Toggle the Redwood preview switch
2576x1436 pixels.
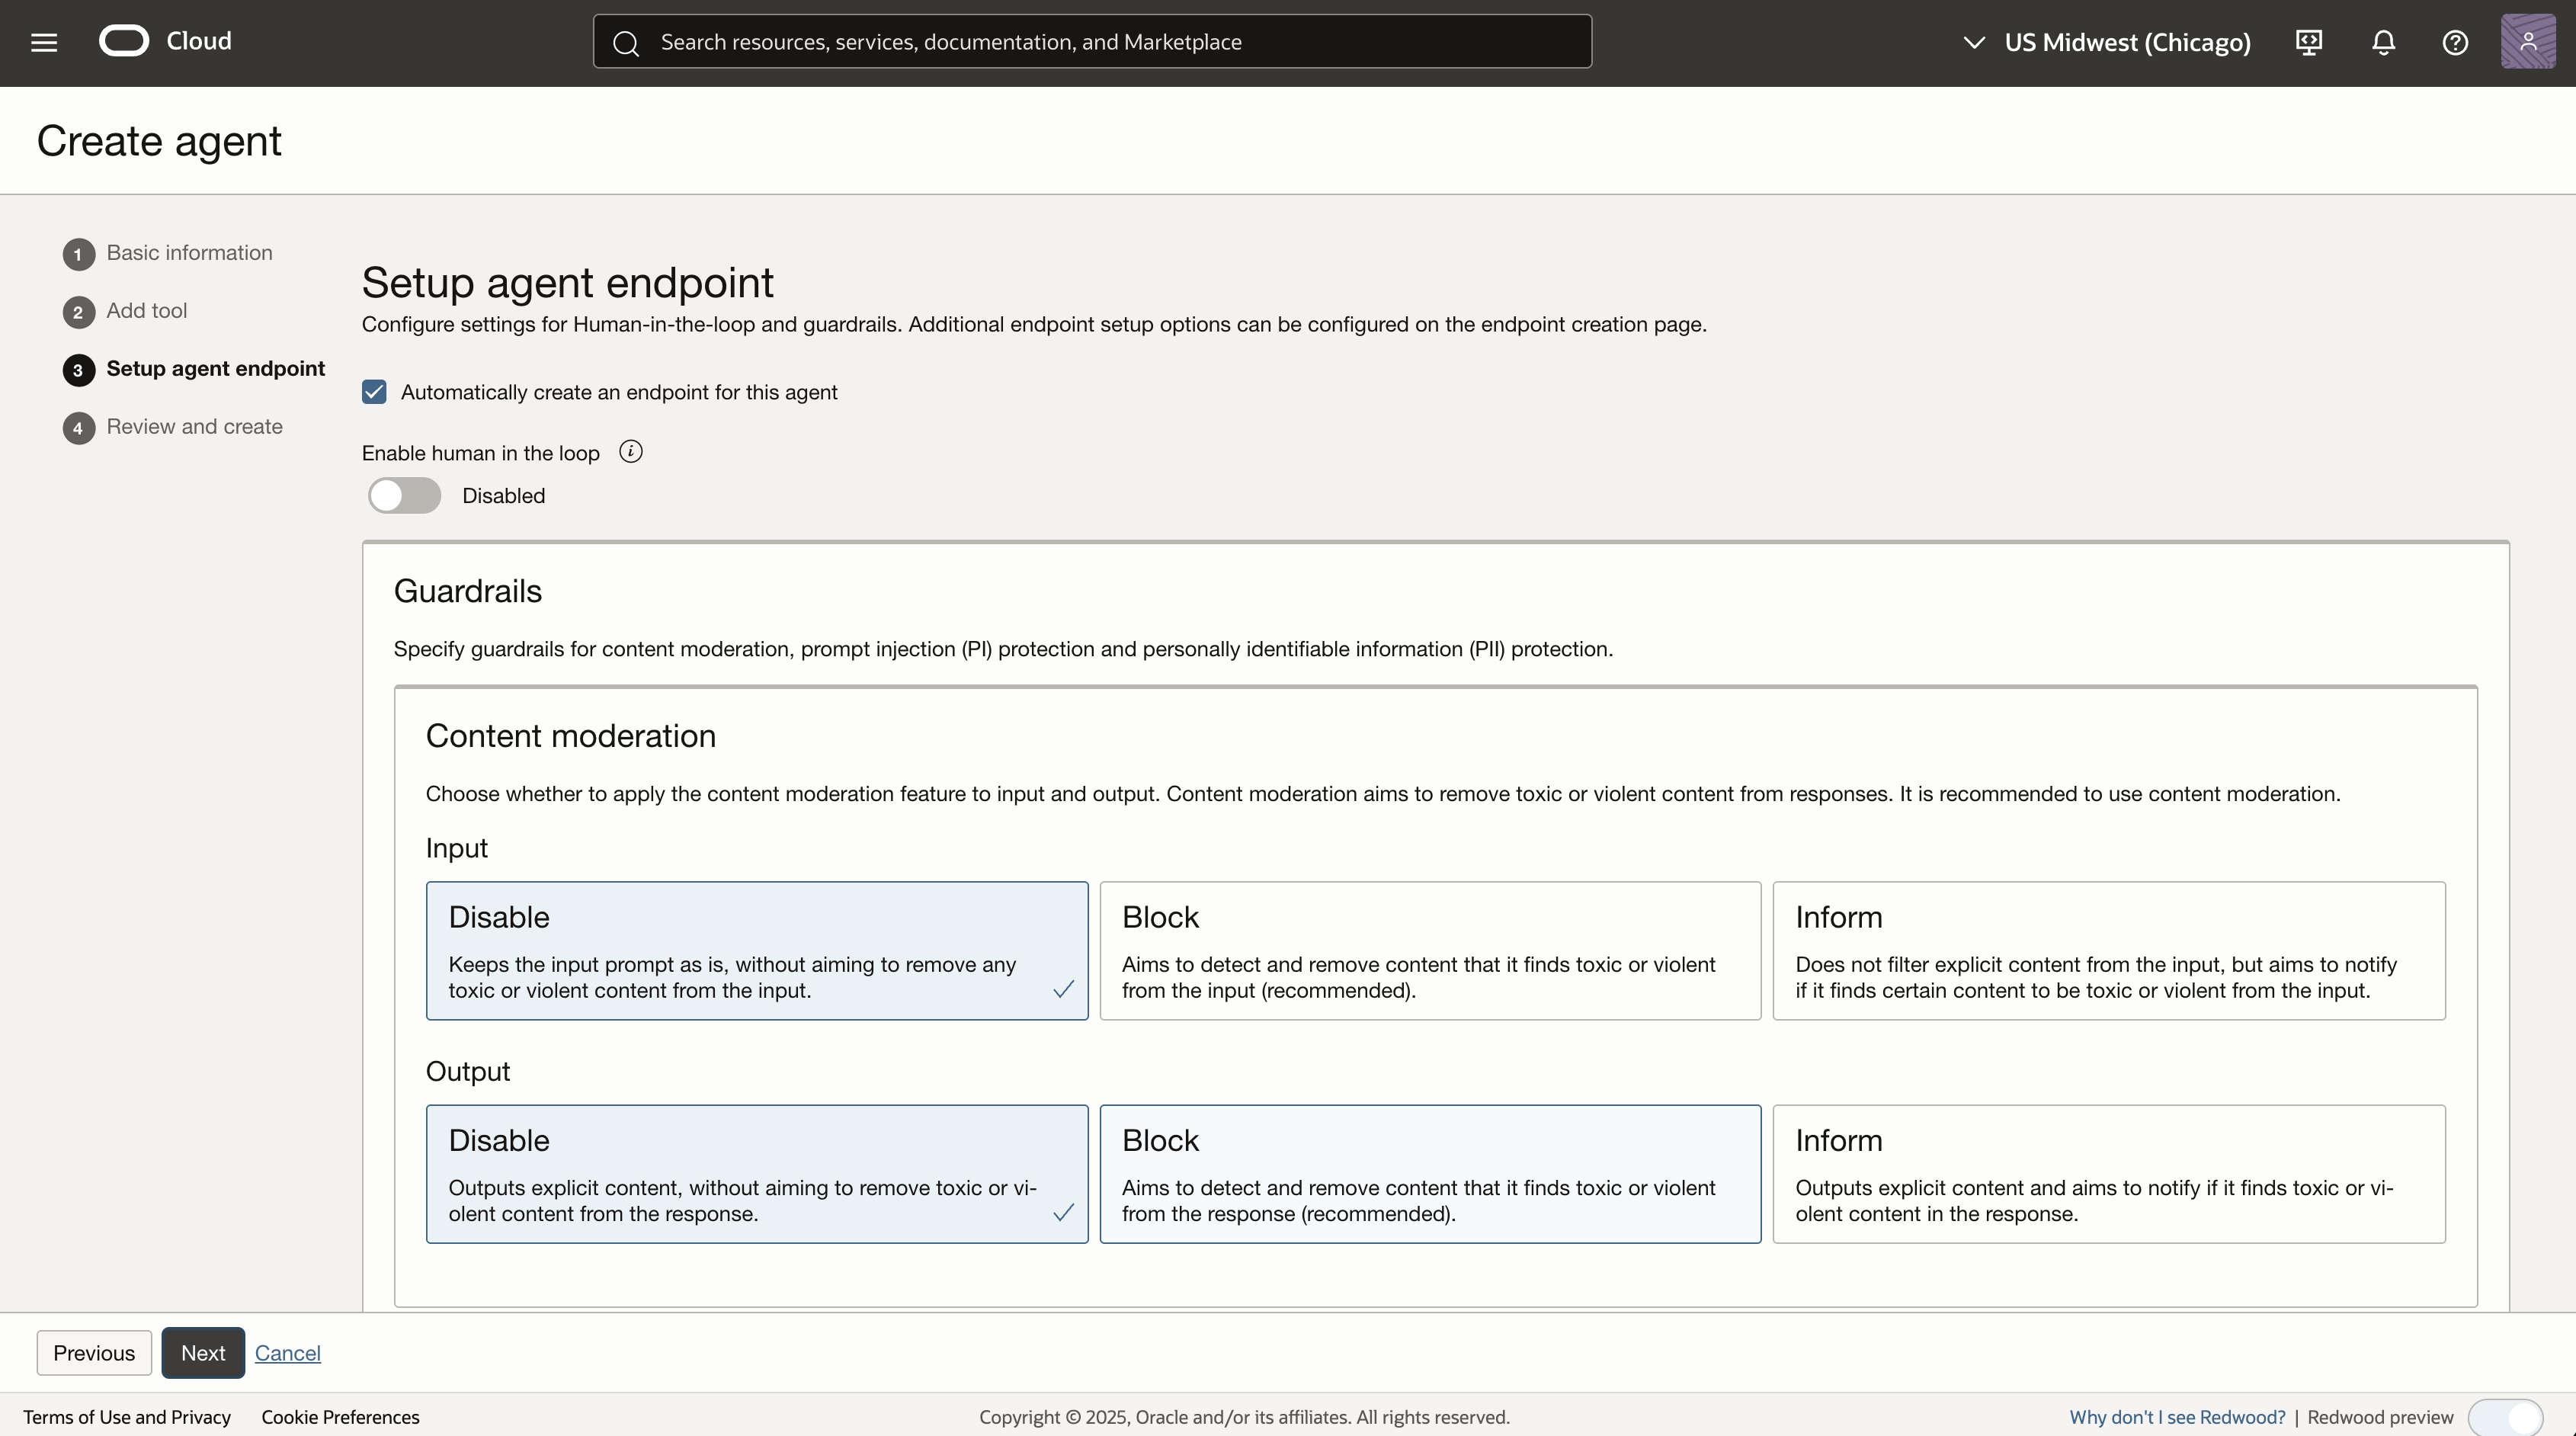pyautogui.click(x=2504, y=1417)
